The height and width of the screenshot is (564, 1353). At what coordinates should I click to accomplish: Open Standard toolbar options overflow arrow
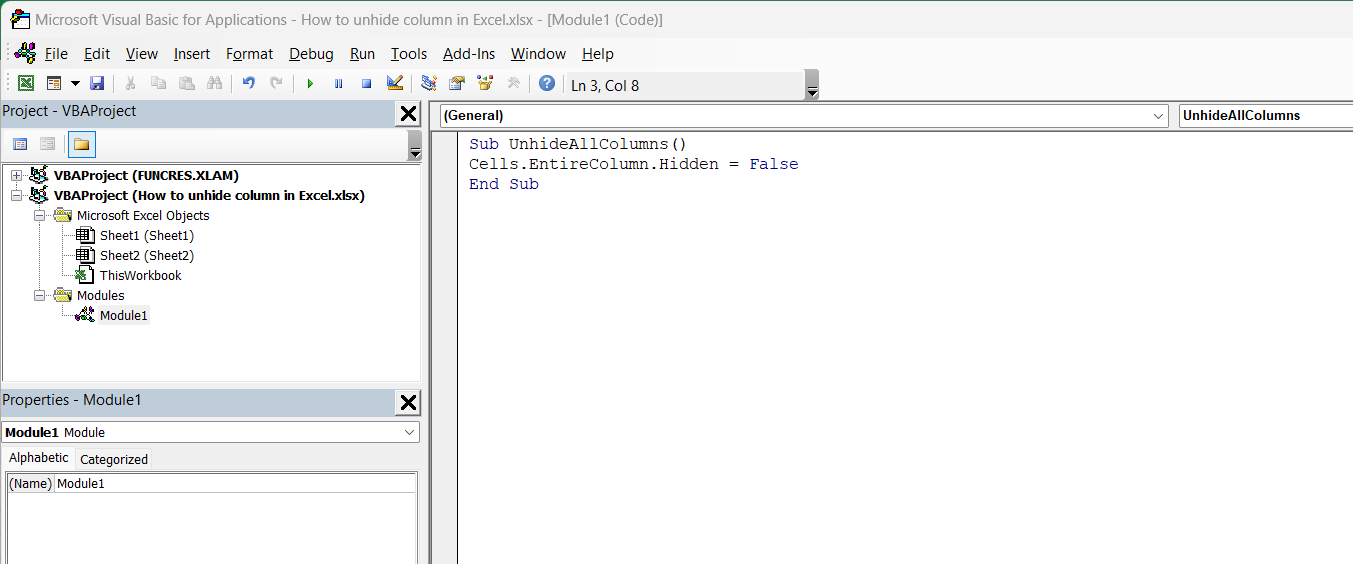(812, 85)
